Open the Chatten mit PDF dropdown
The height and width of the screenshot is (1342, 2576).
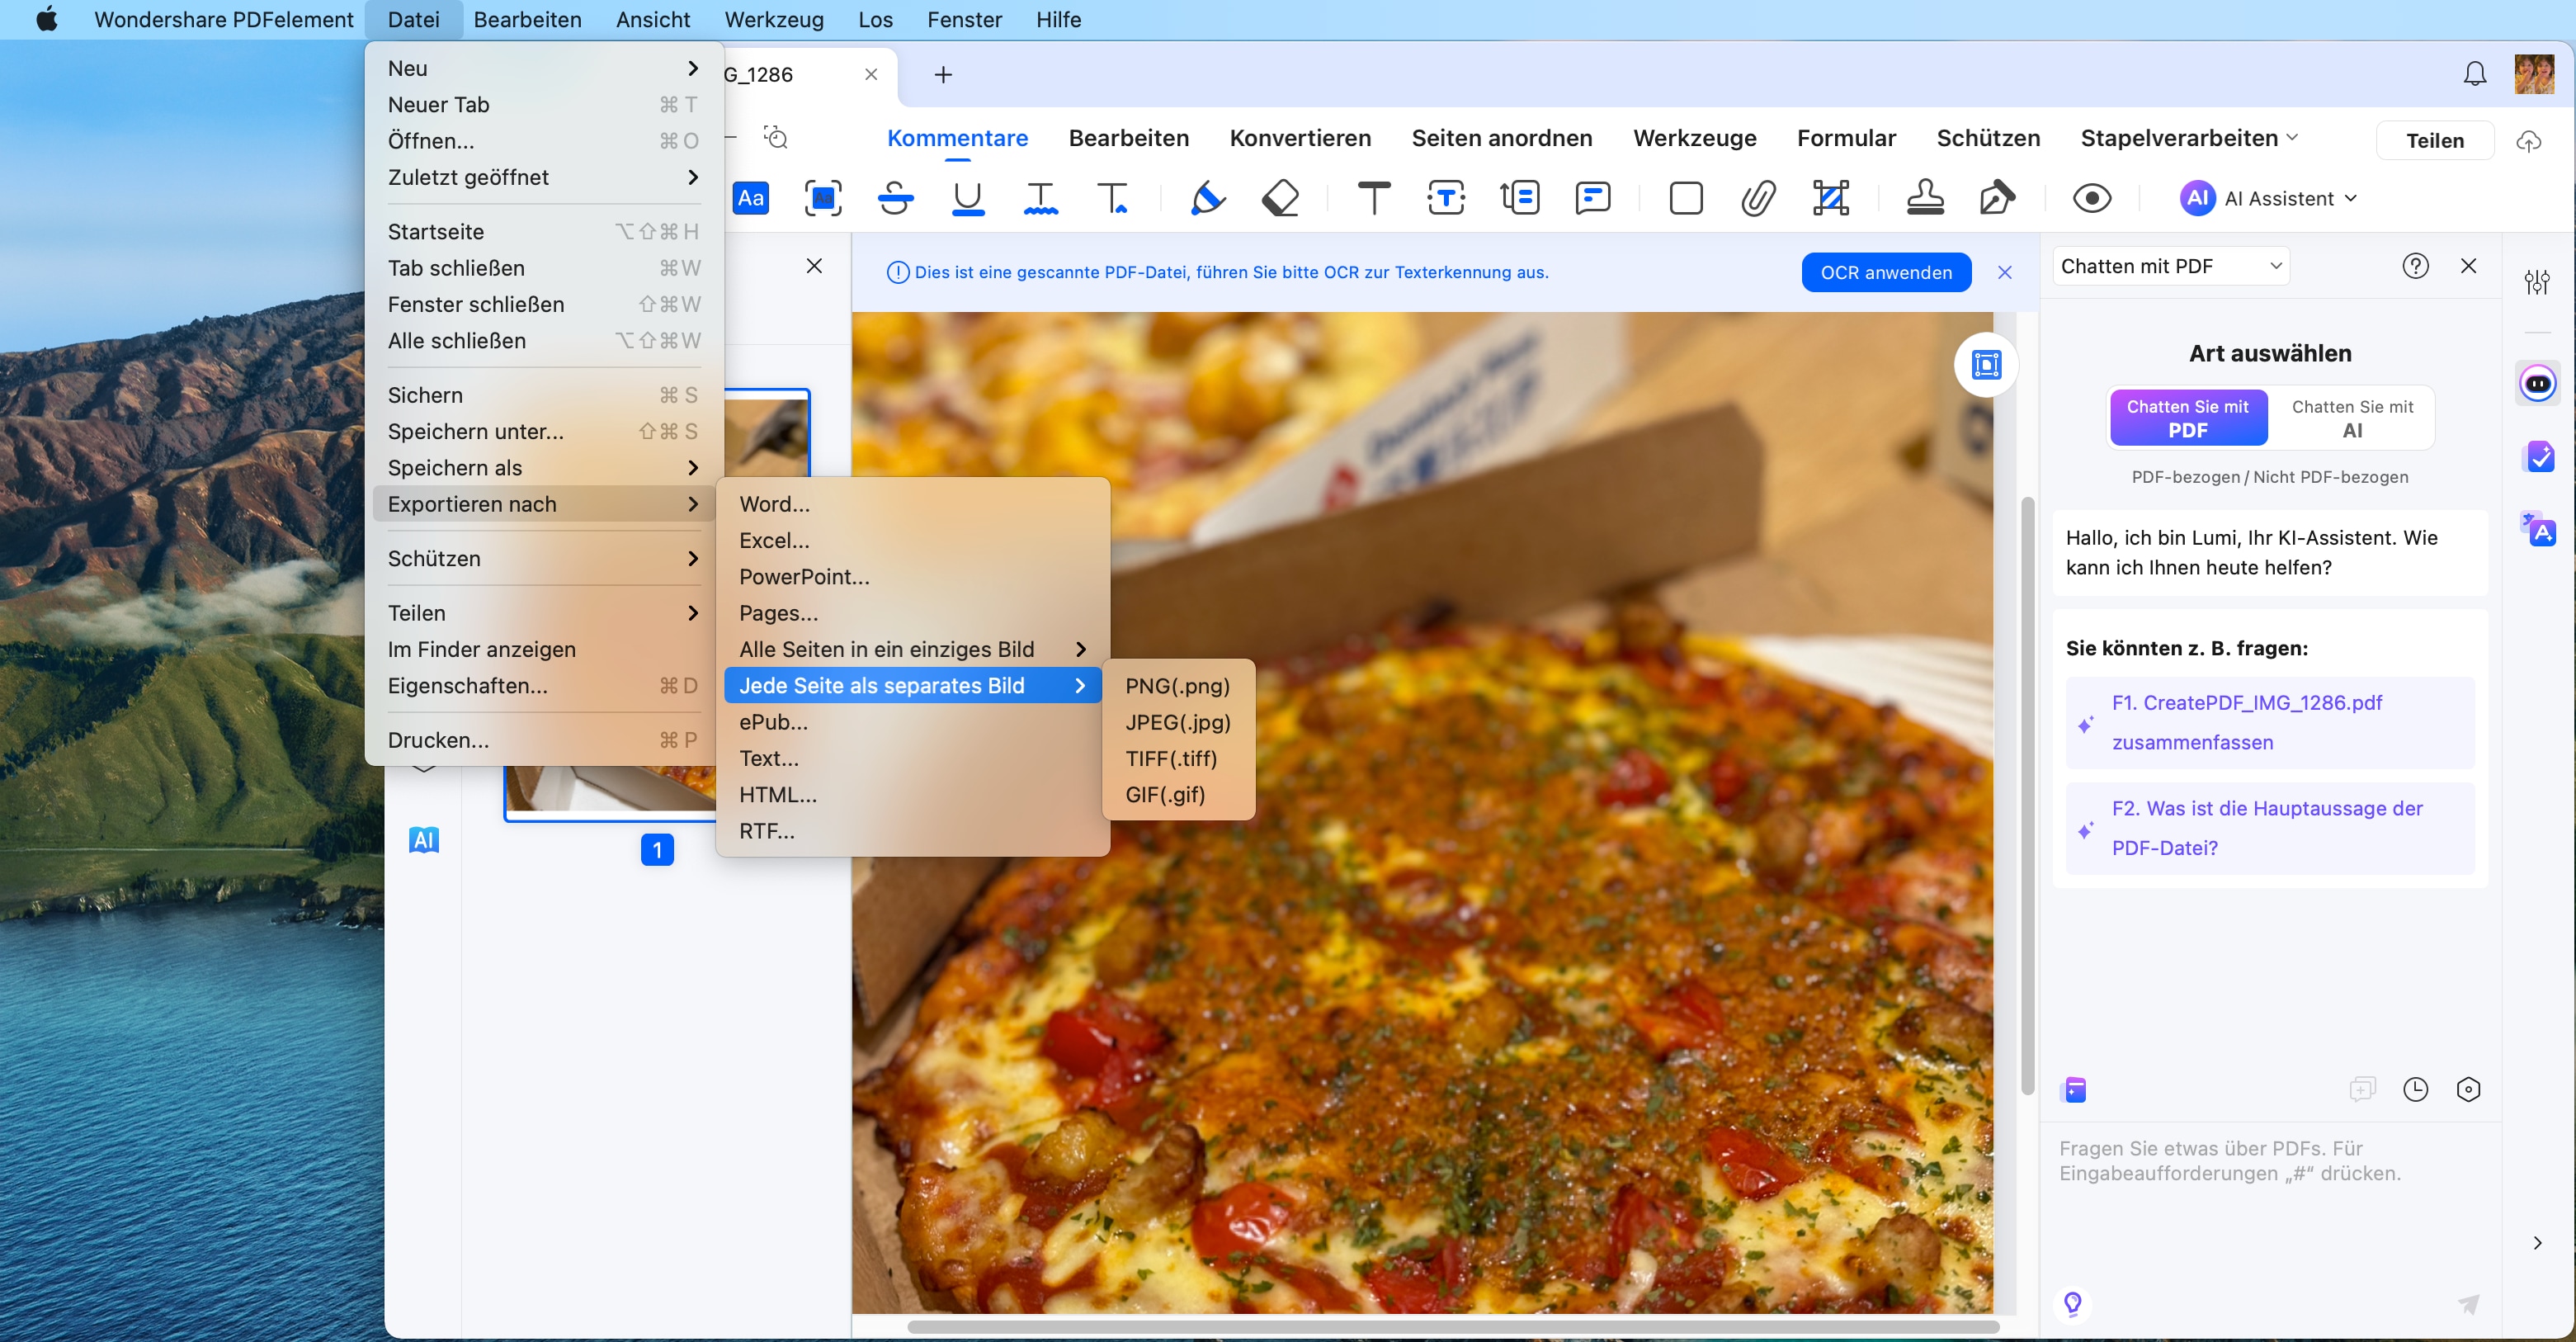tap(2171, 266)
